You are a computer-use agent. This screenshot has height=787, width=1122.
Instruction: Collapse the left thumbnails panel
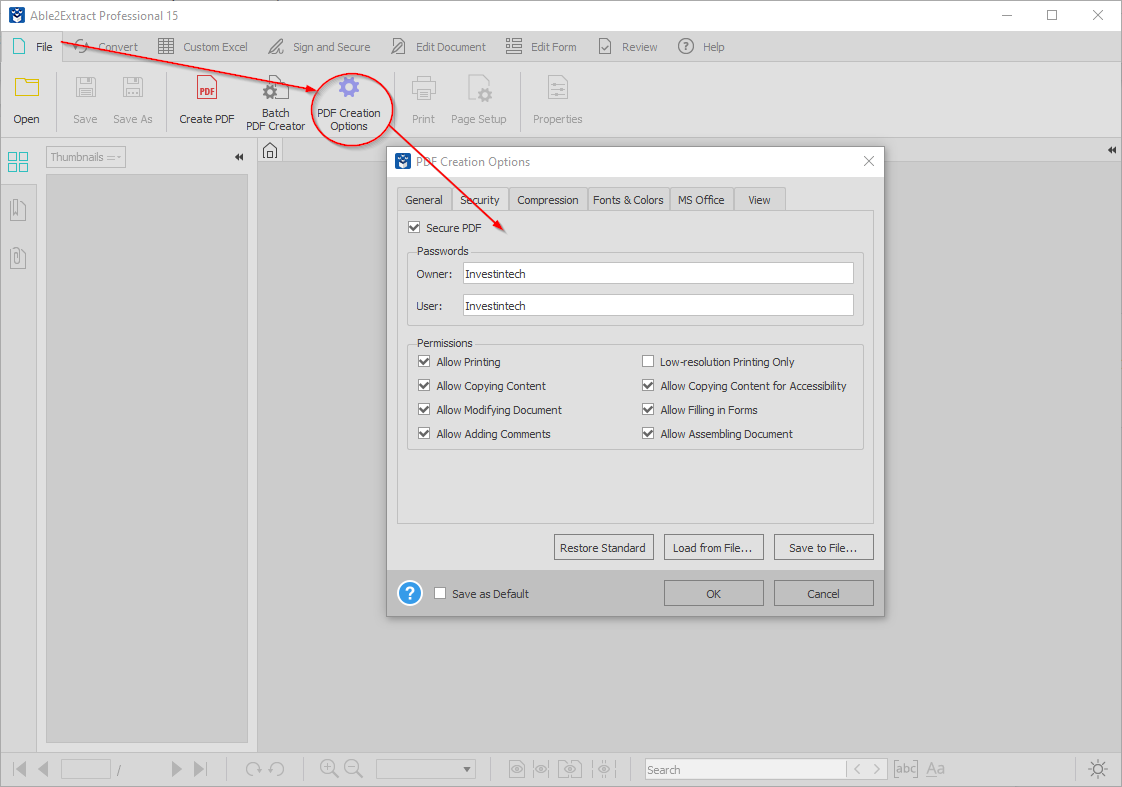tap(239, 157)
